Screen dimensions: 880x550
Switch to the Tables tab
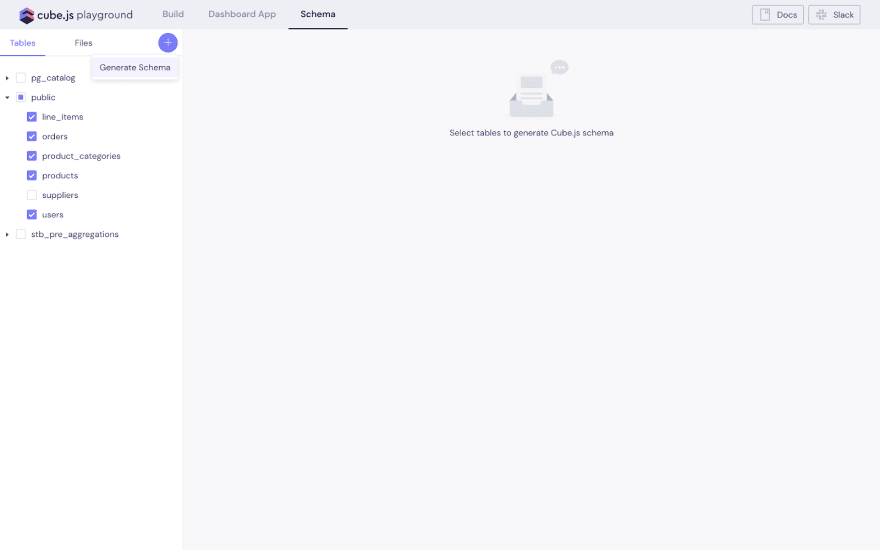[x=22, y=43]
